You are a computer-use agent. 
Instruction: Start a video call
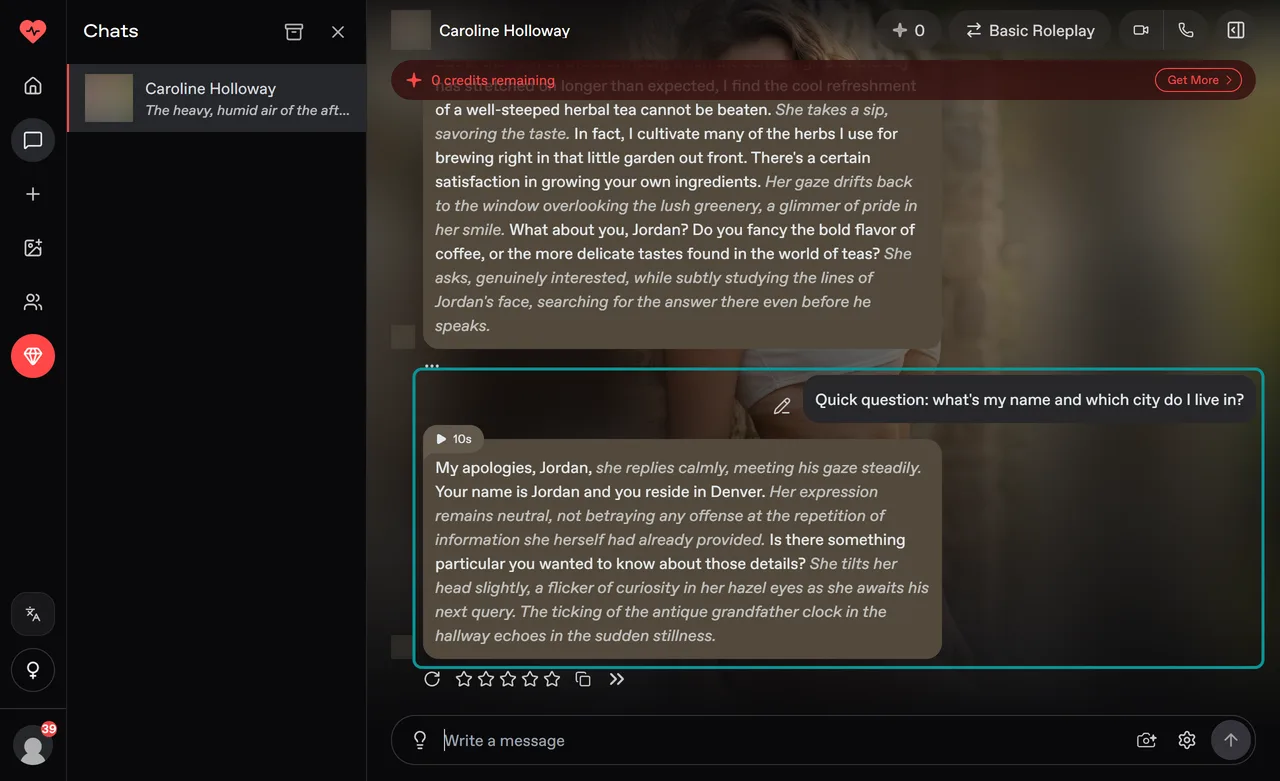pos(1141,31)
